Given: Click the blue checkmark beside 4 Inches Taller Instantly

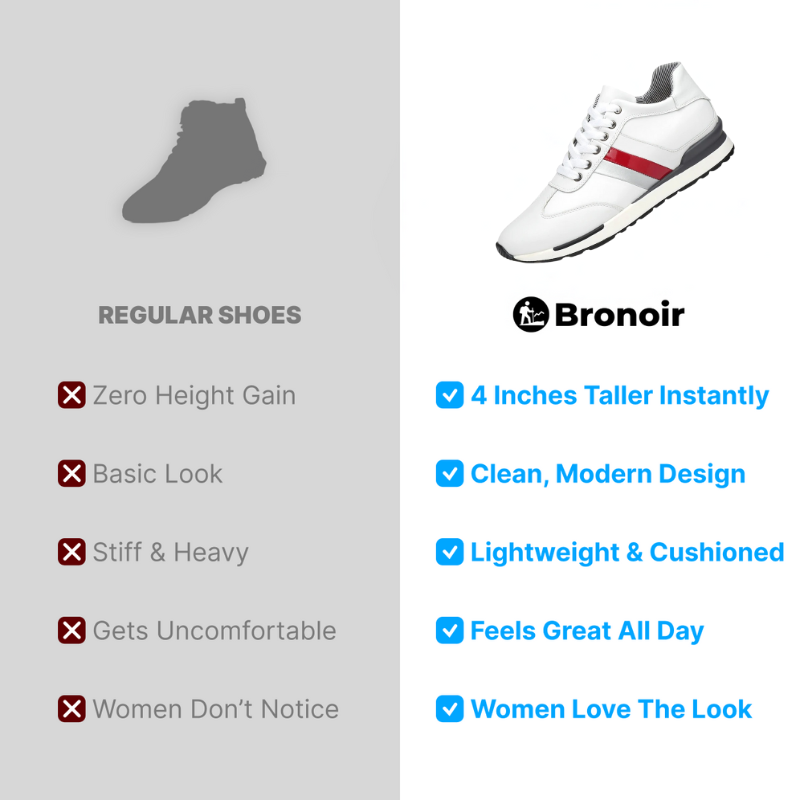Looking at the screenshot, I should pos(449,395).
